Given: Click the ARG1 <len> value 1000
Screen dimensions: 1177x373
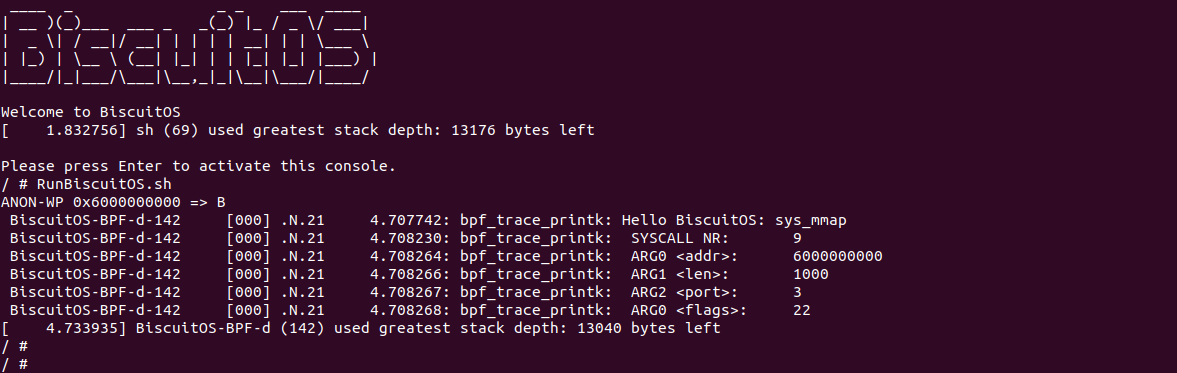Looking at the screenshot, I should 811,275.
